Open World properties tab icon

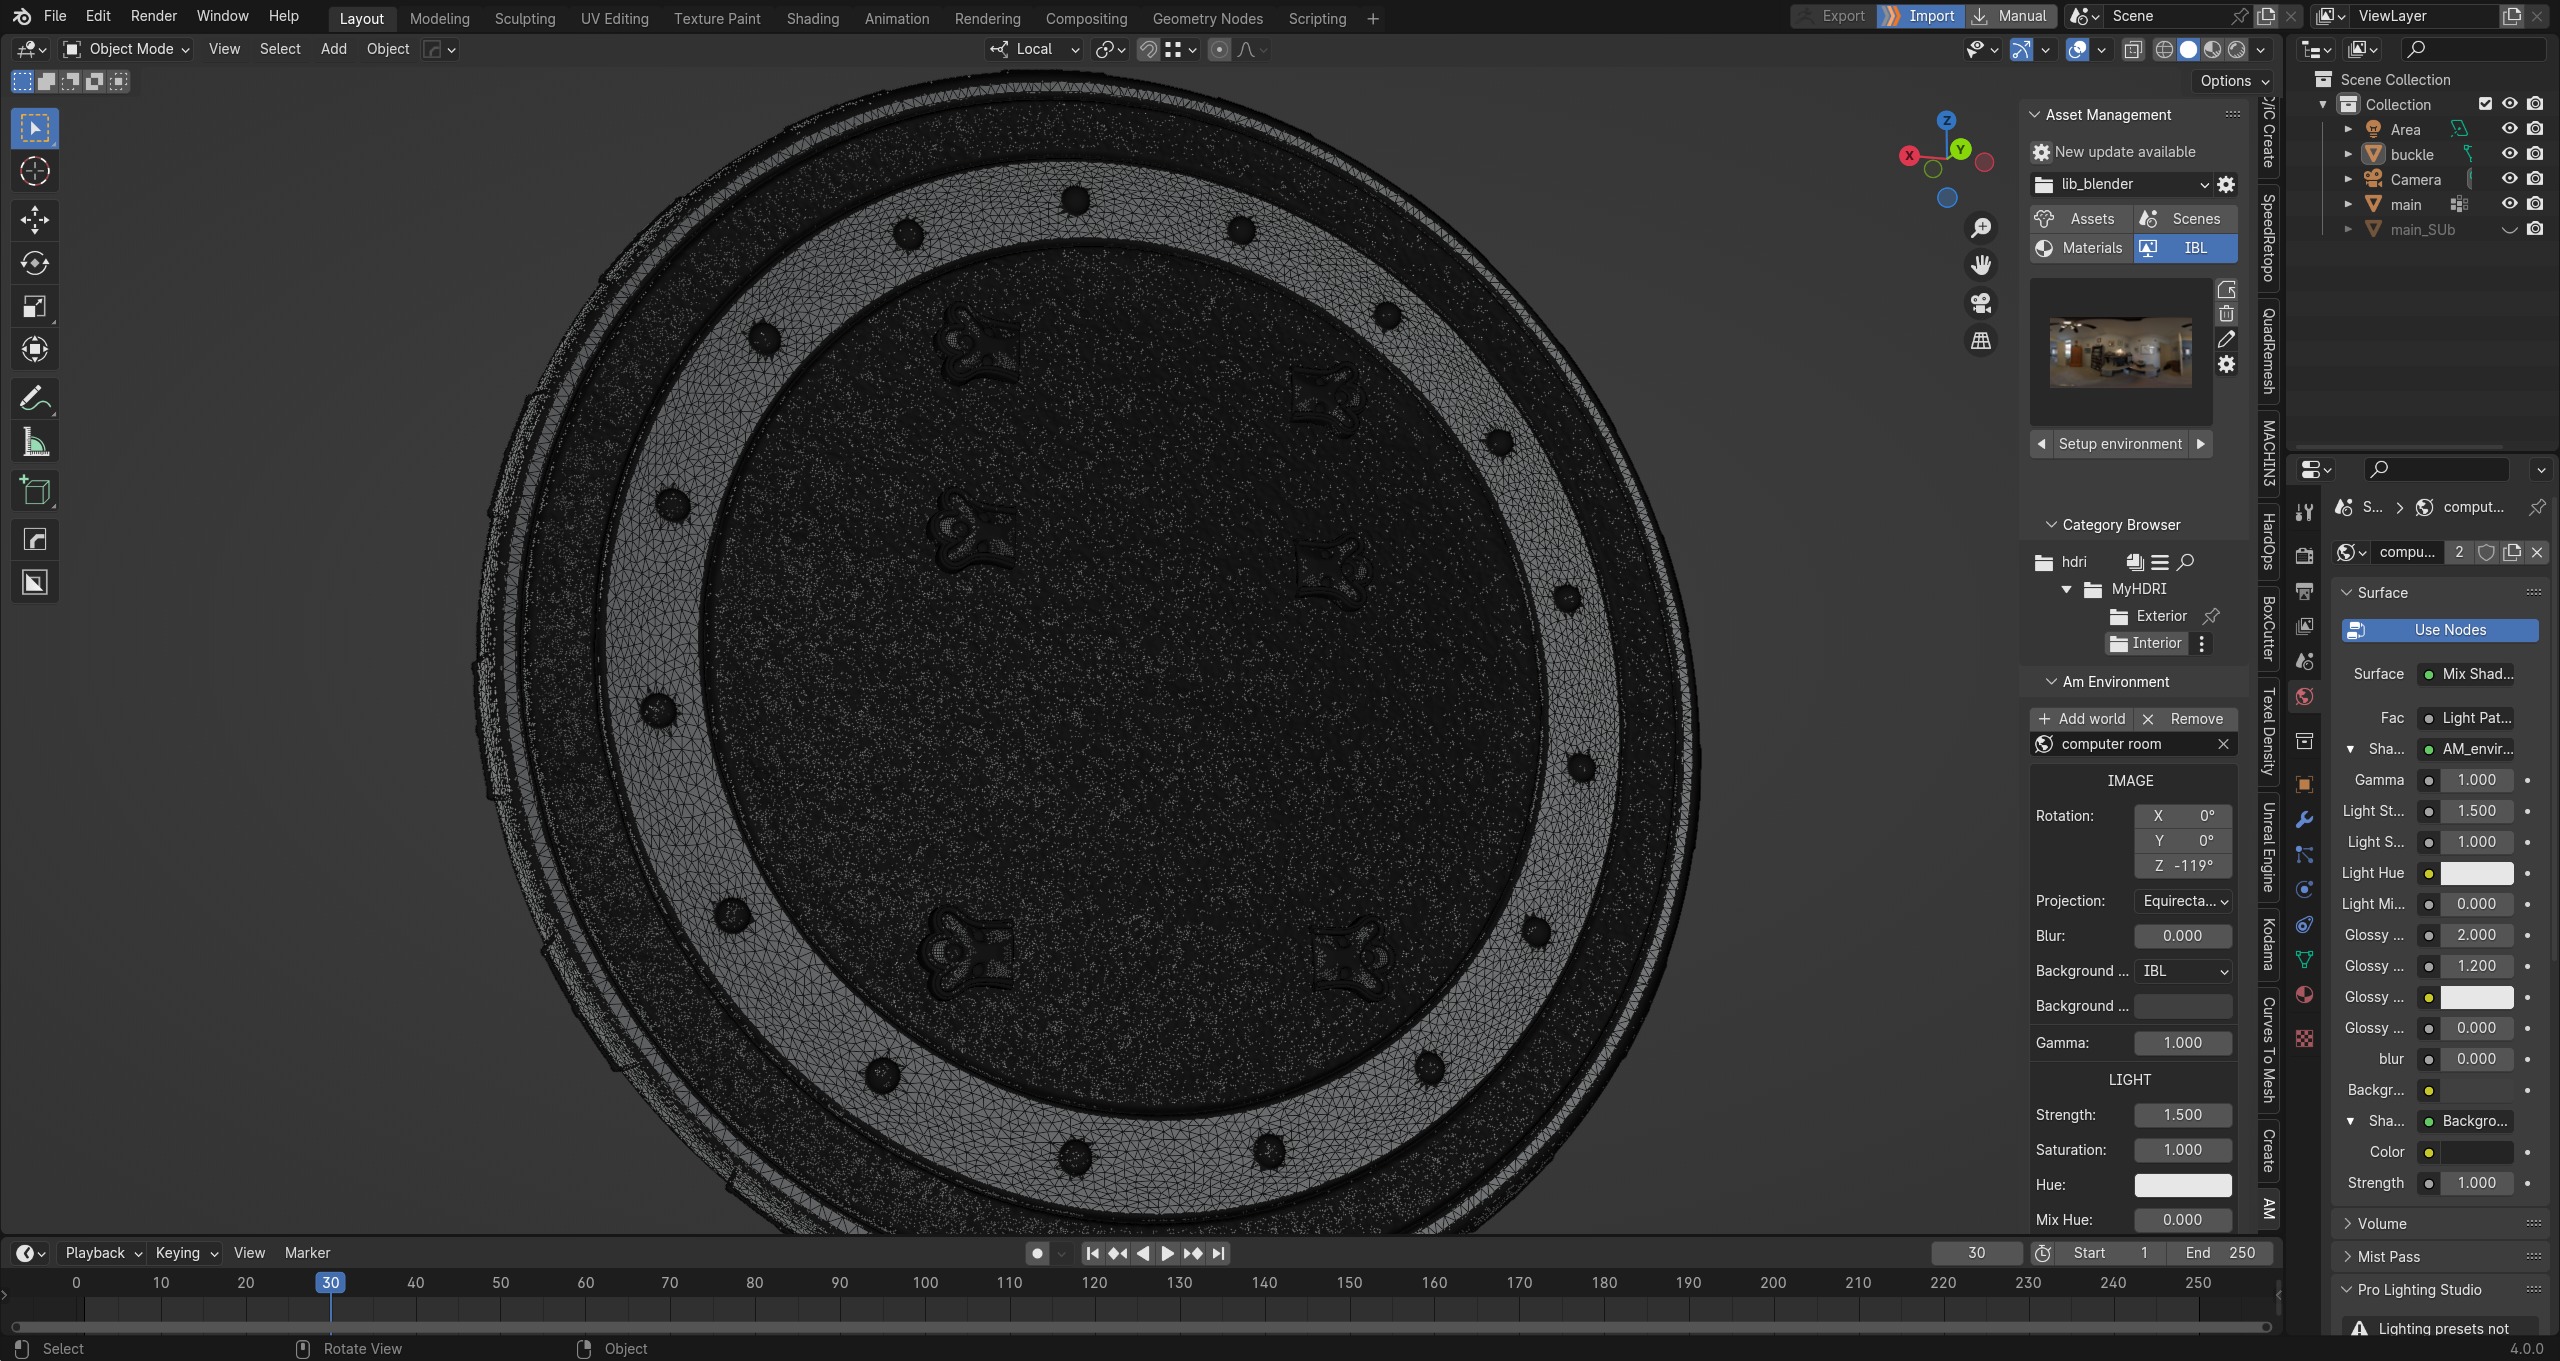point(2304,697)
